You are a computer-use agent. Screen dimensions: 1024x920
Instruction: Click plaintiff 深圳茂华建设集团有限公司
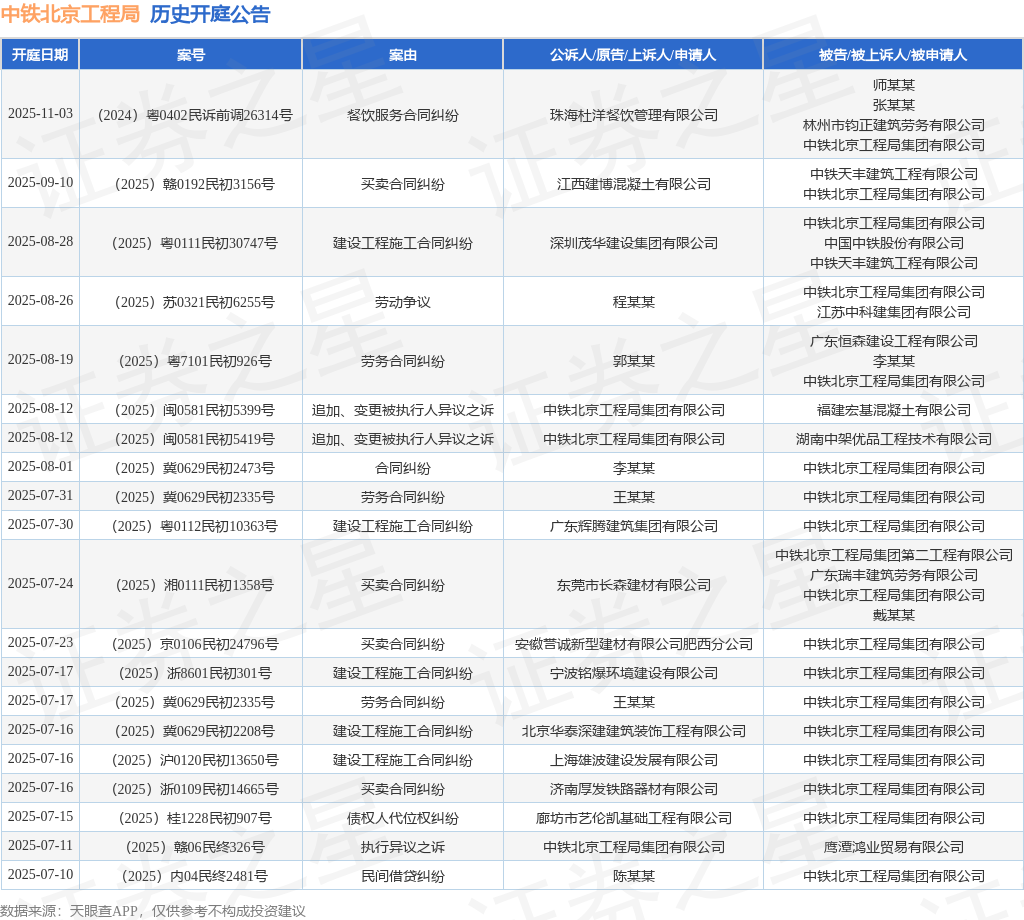pos(633,243)
